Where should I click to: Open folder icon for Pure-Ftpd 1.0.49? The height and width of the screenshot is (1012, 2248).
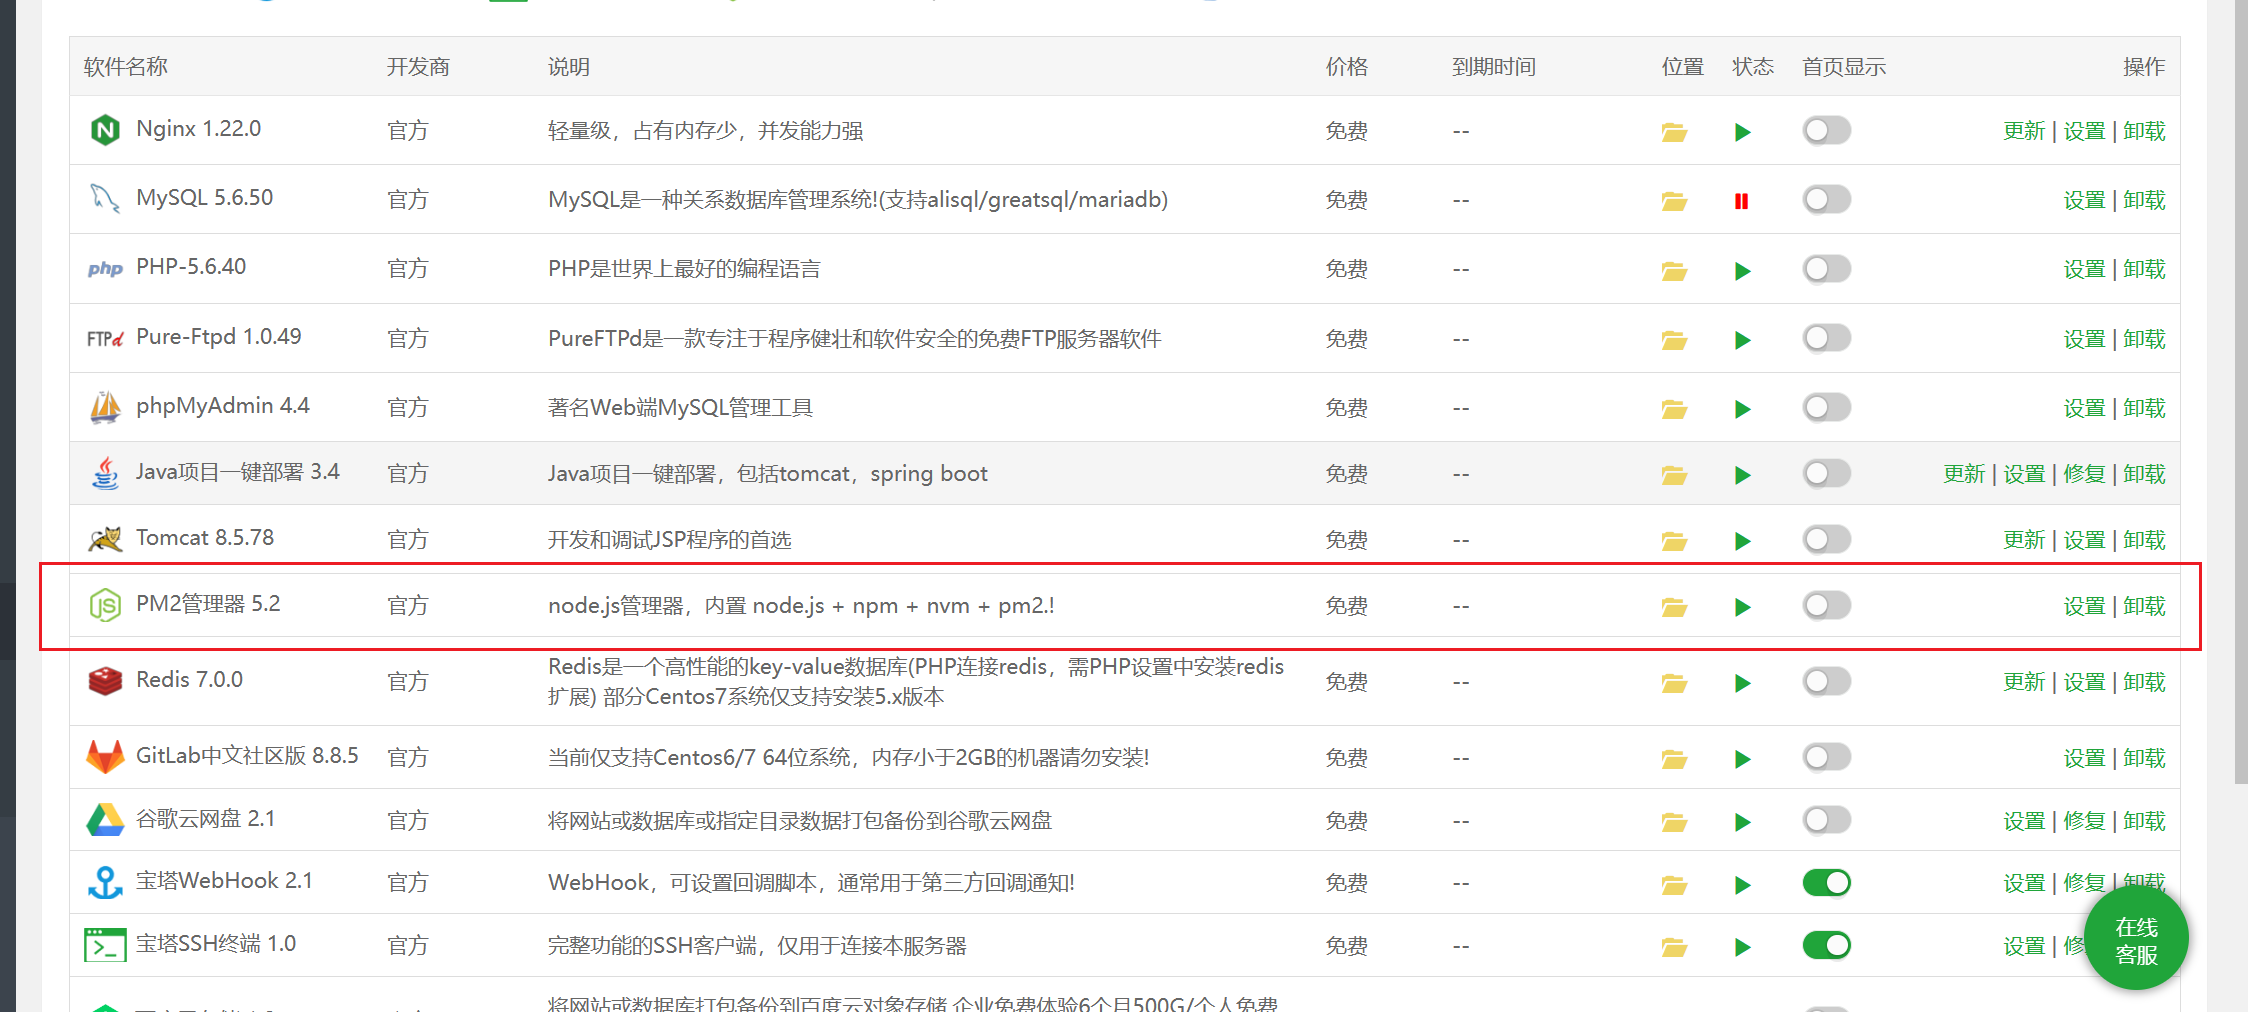tap(1674, 340)
